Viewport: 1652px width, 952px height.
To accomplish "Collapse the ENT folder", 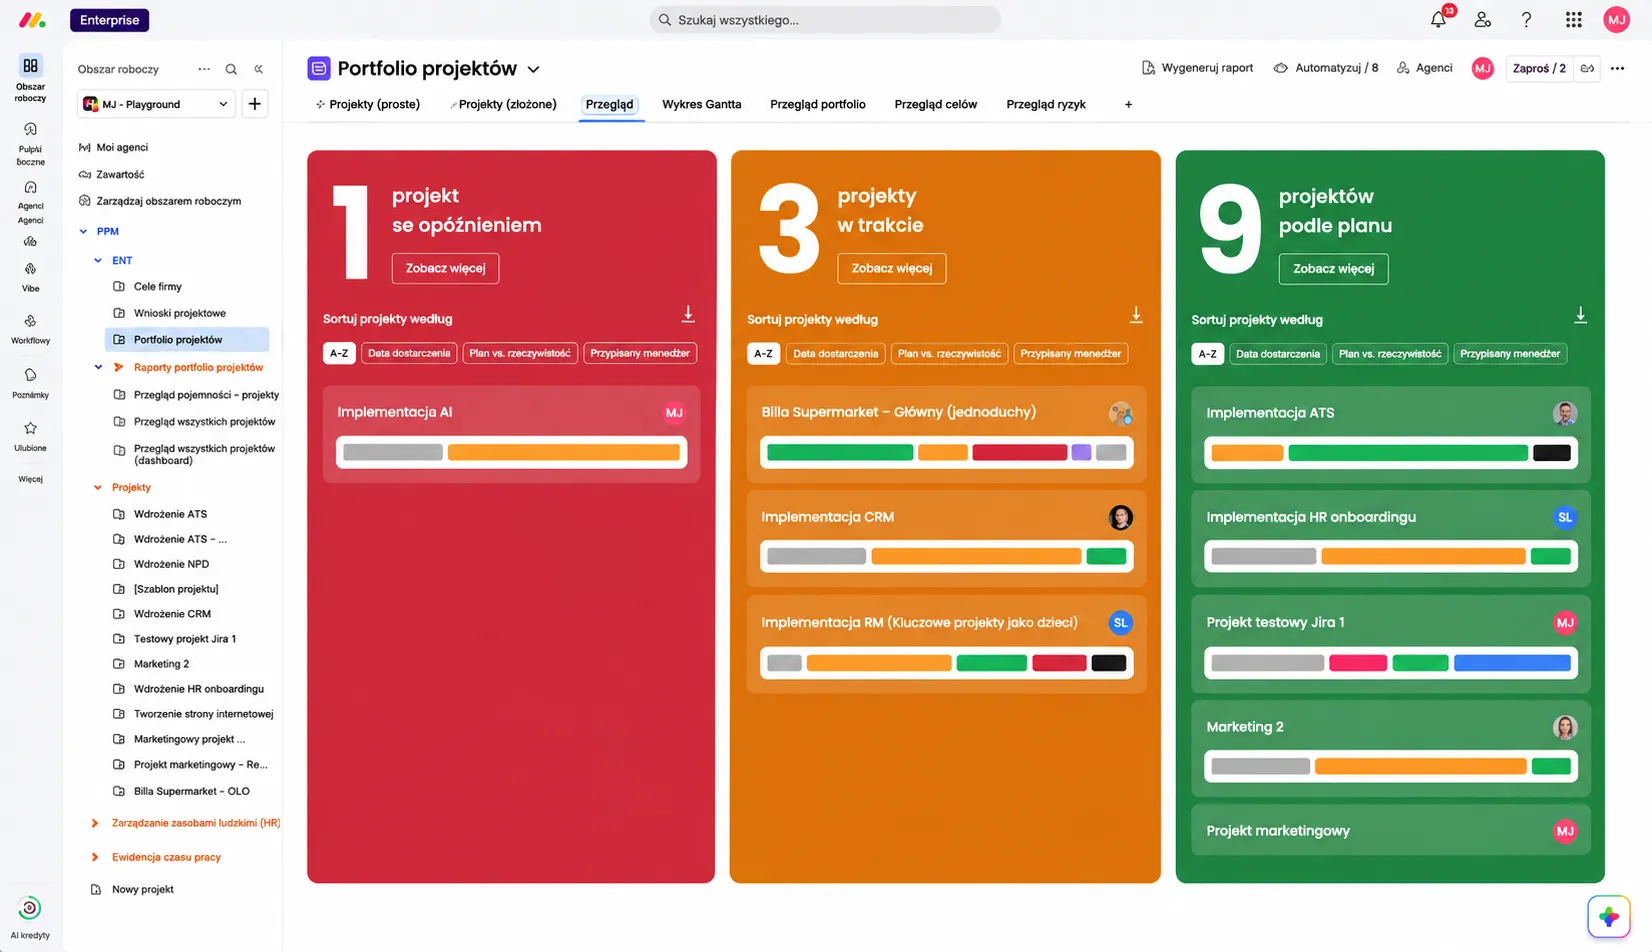I will pos(98,260).
